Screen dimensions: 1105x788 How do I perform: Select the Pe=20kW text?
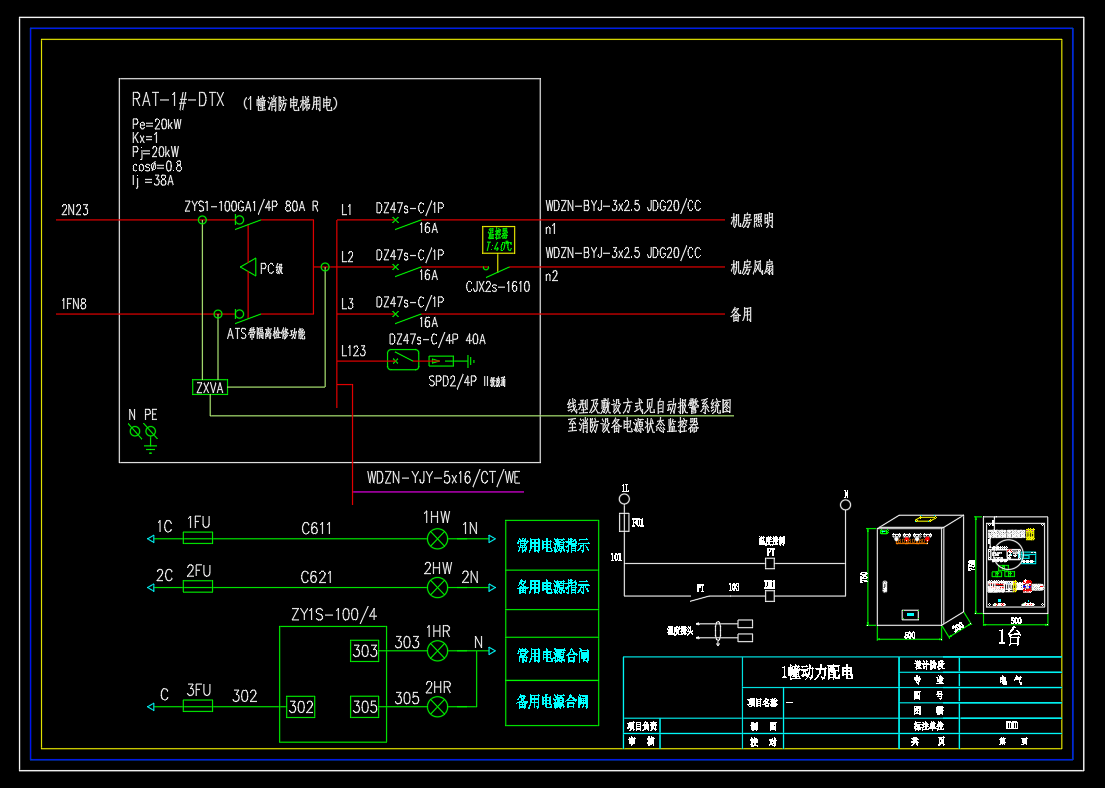pos(156,124)
